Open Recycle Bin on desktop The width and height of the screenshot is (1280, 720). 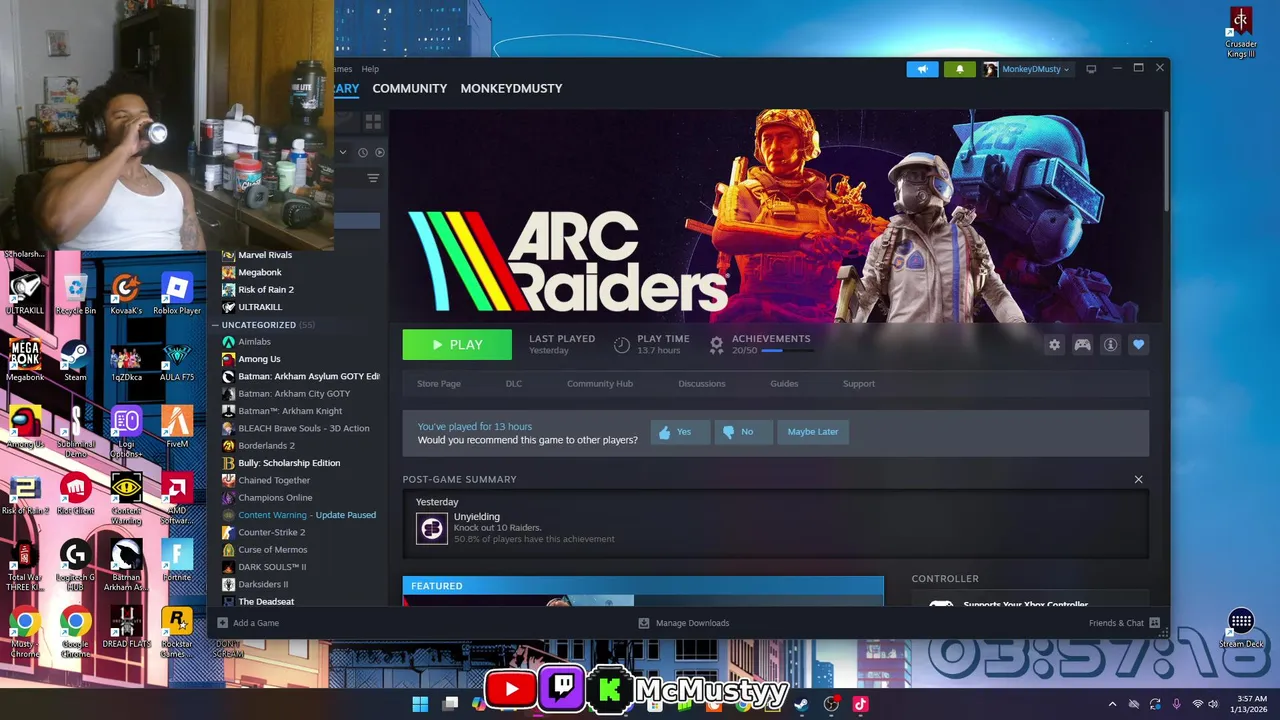76,294
